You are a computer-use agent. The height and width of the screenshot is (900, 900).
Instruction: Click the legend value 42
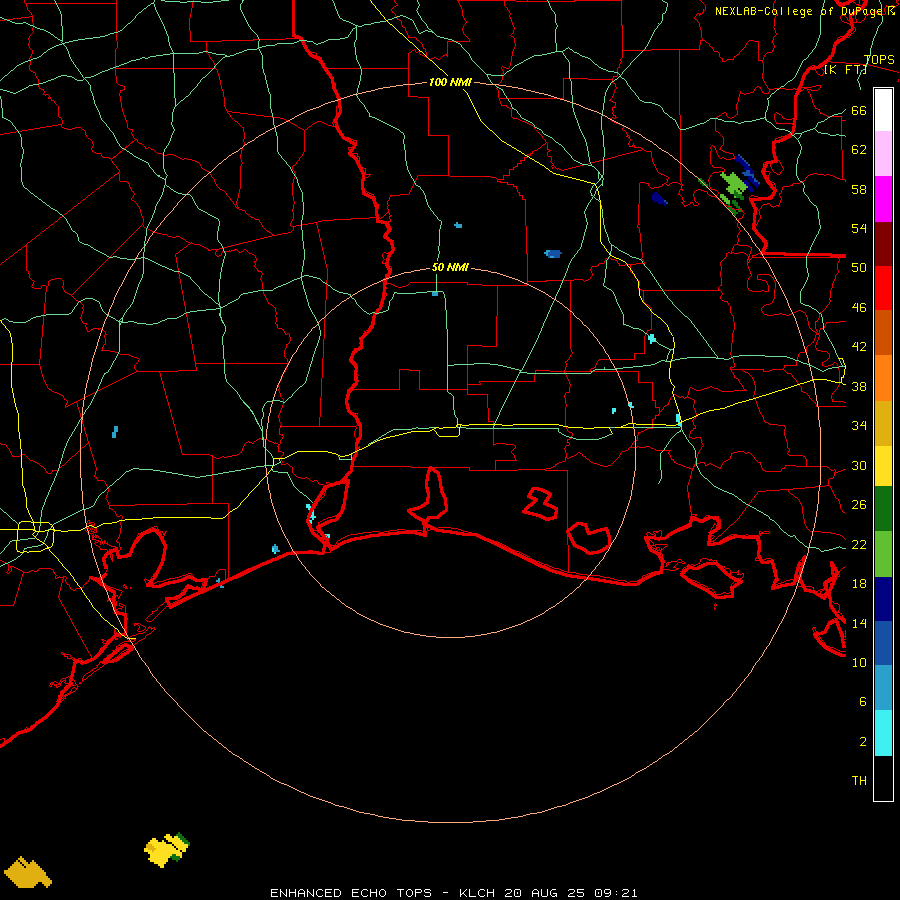[x=859, y=347]
